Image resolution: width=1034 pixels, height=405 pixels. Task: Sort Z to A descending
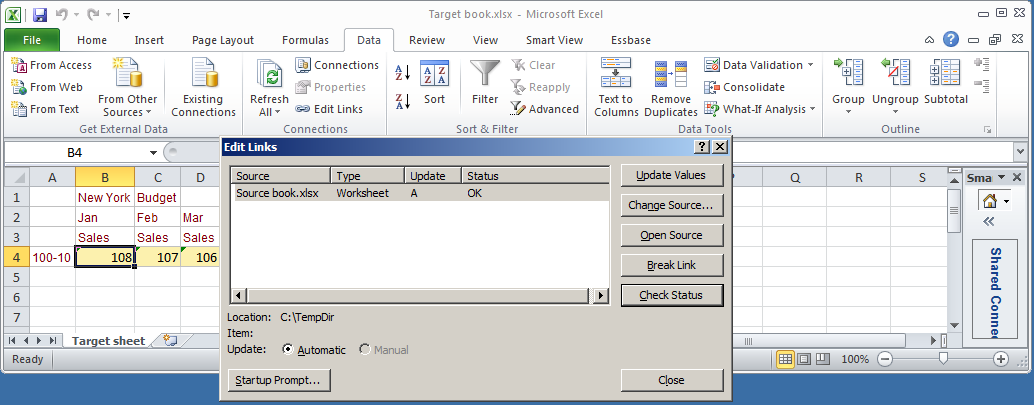click(403, 101)
